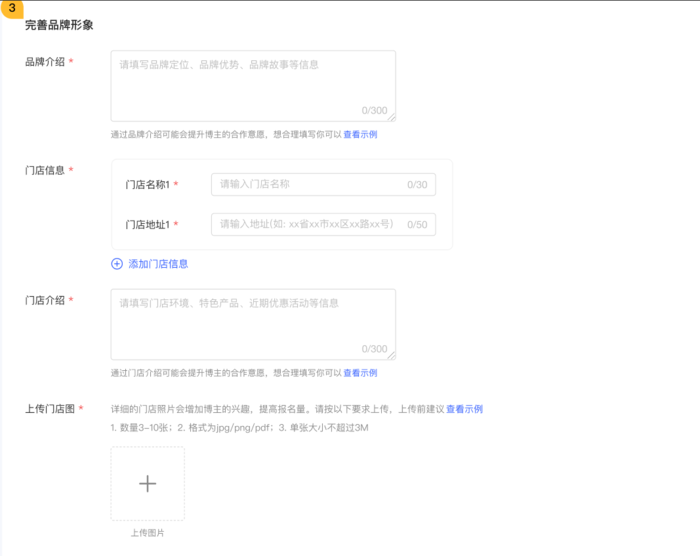Click the 完善品牌形象 section heading

[x=59, y=25]
